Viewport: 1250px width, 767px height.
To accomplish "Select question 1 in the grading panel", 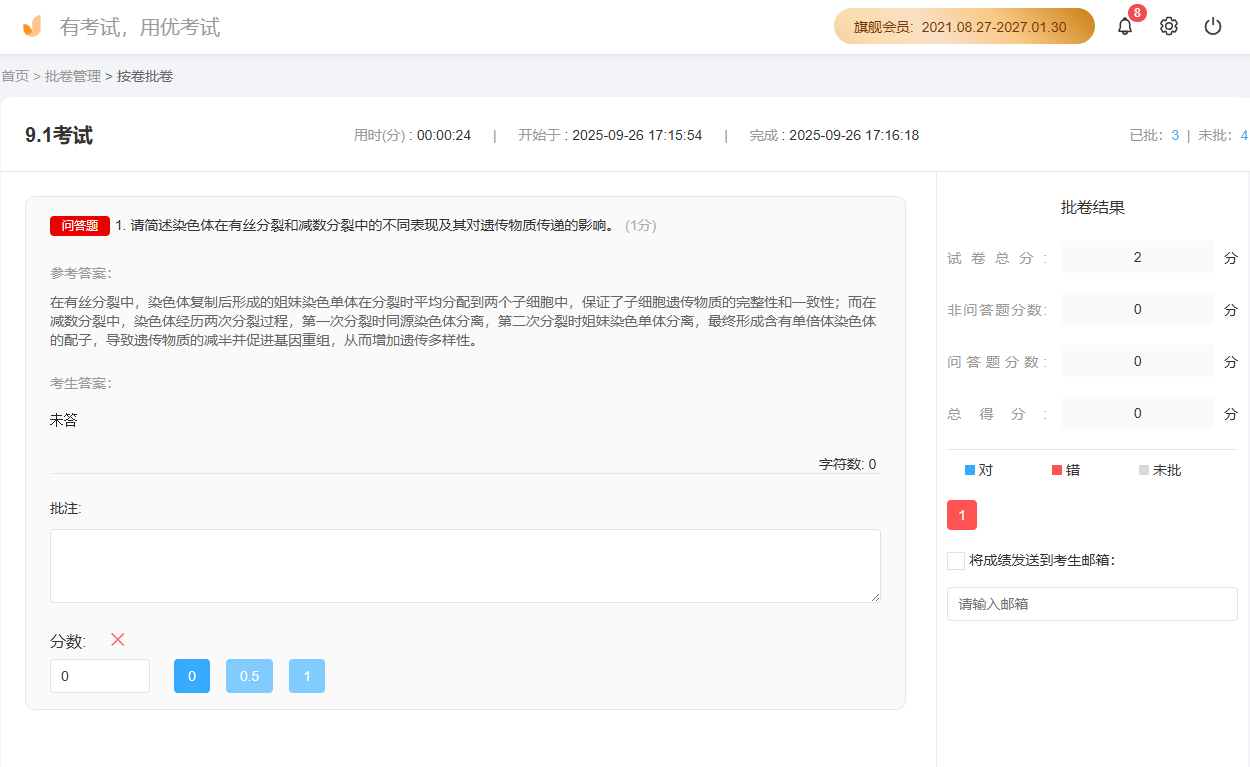I will (x=961, y=514).
